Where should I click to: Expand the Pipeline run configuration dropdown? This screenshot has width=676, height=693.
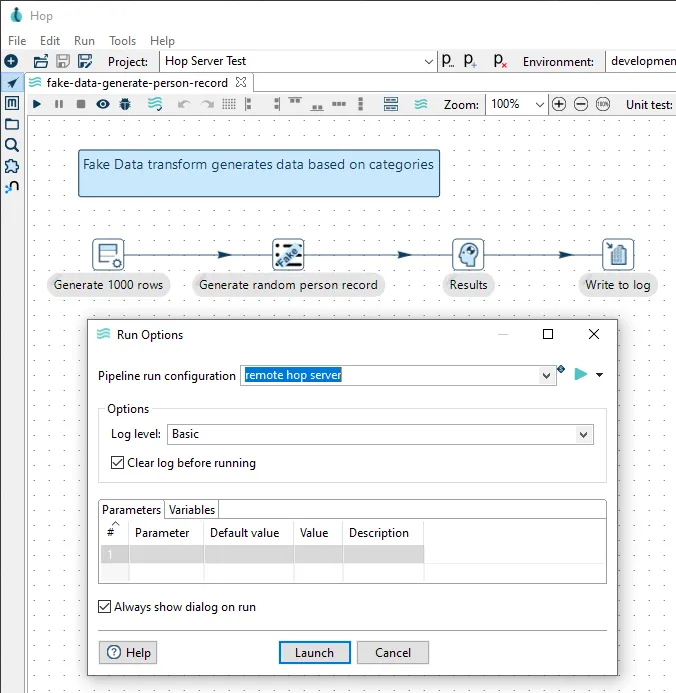(x=546, y=376)
